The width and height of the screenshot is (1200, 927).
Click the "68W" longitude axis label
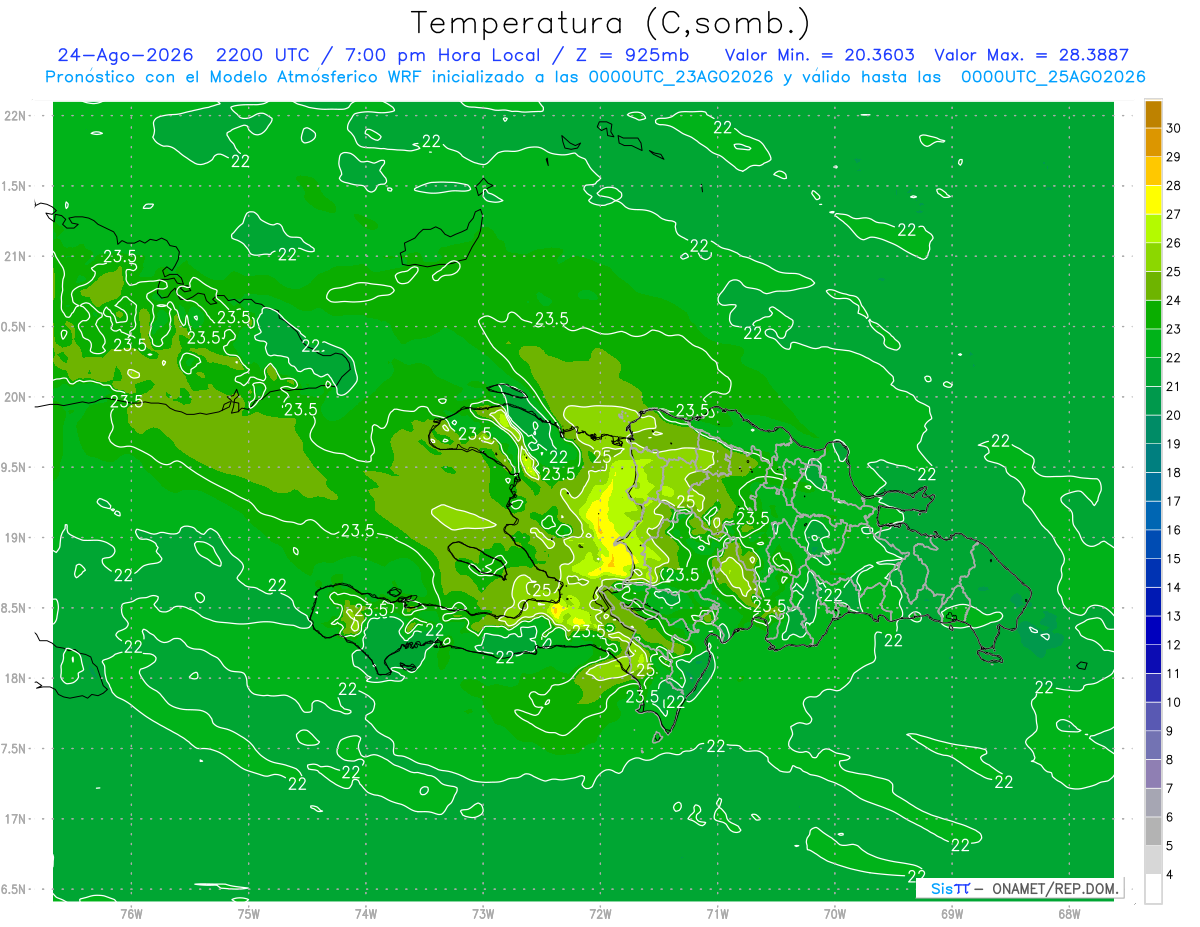coord(1069,914)
